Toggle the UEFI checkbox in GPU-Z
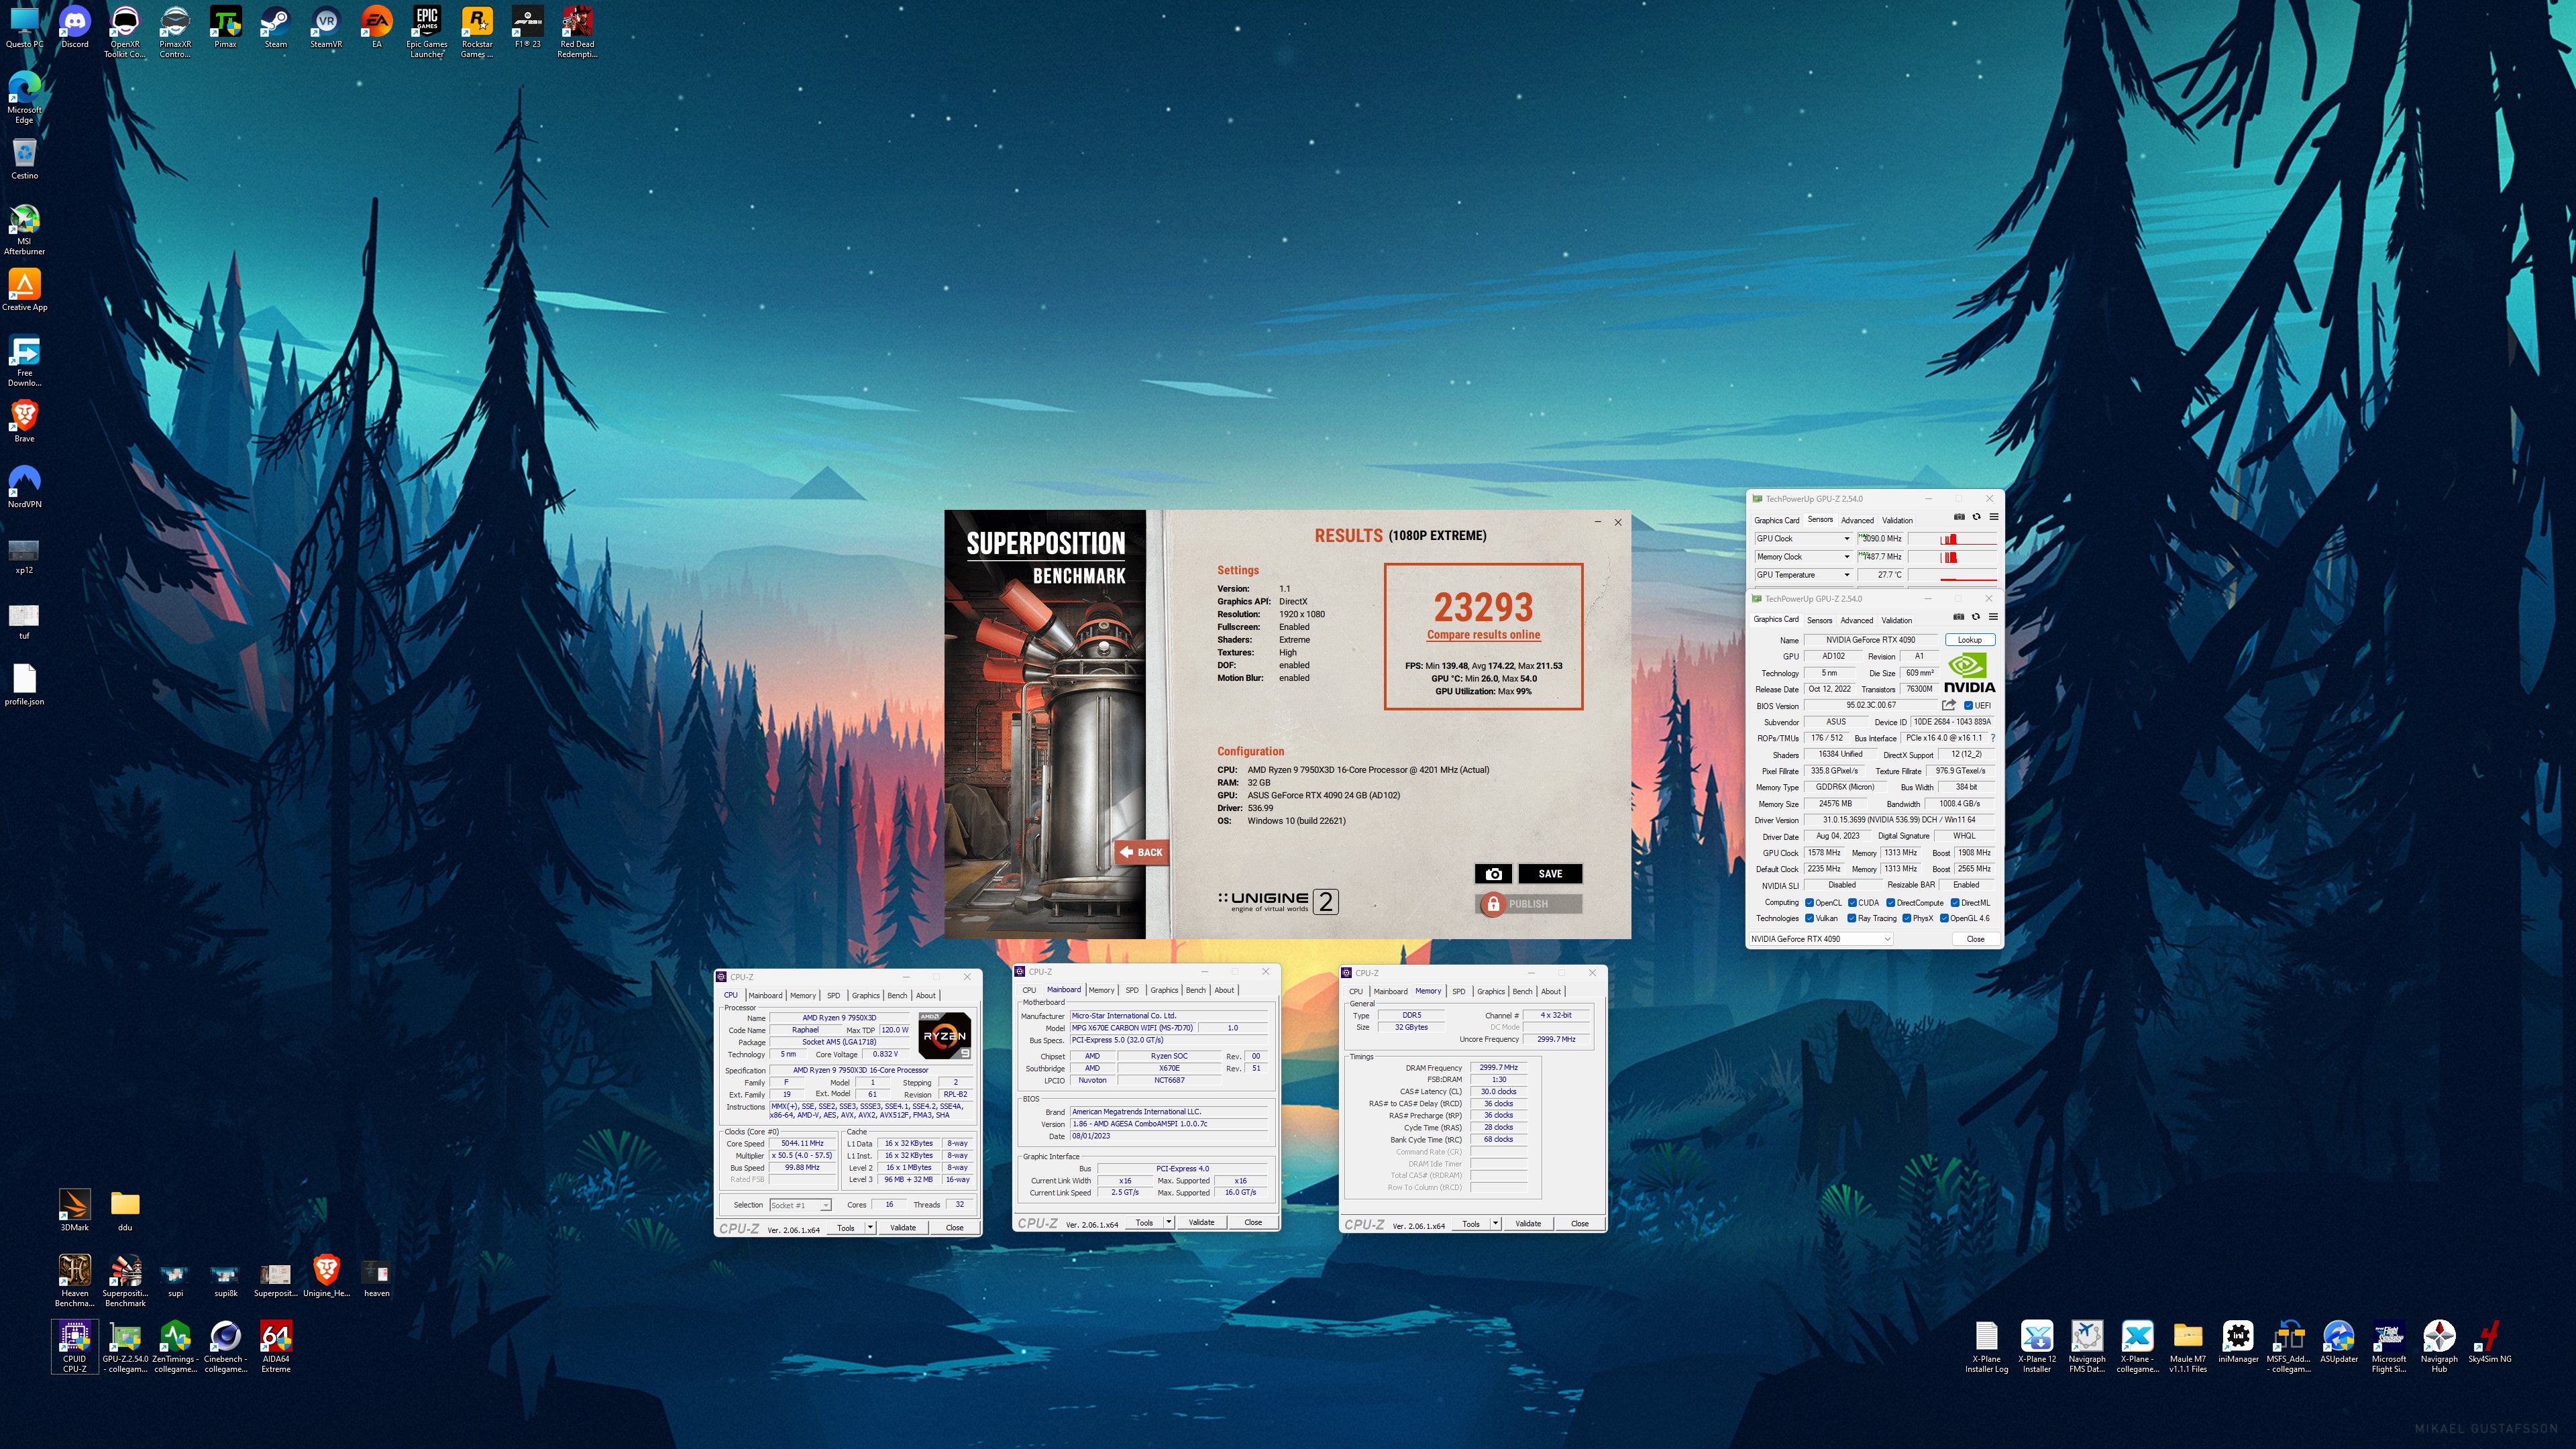 click(1968, 706)
